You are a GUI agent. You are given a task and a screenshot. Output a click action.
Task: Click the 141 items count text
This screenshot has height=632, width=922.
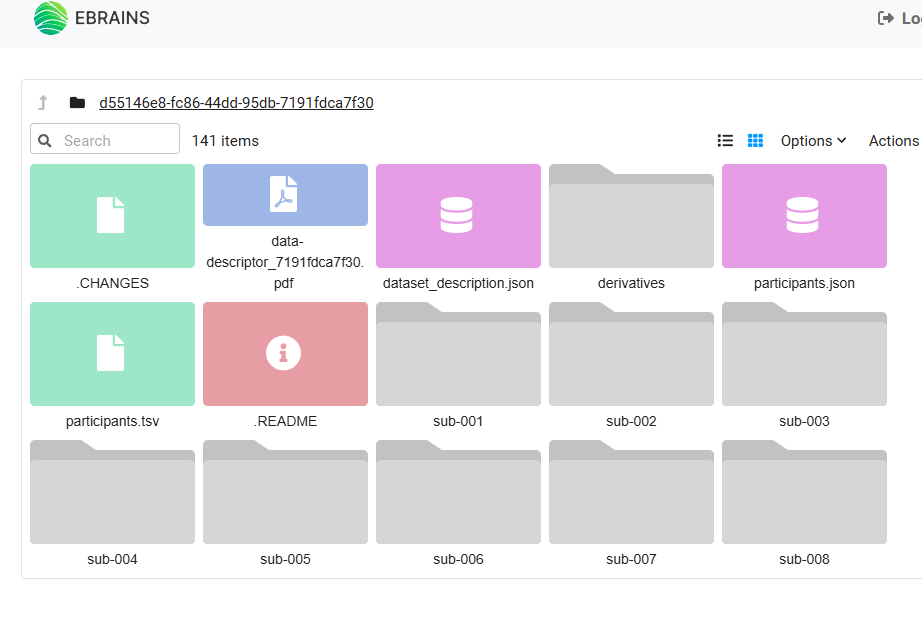click(x=225, y=141)
